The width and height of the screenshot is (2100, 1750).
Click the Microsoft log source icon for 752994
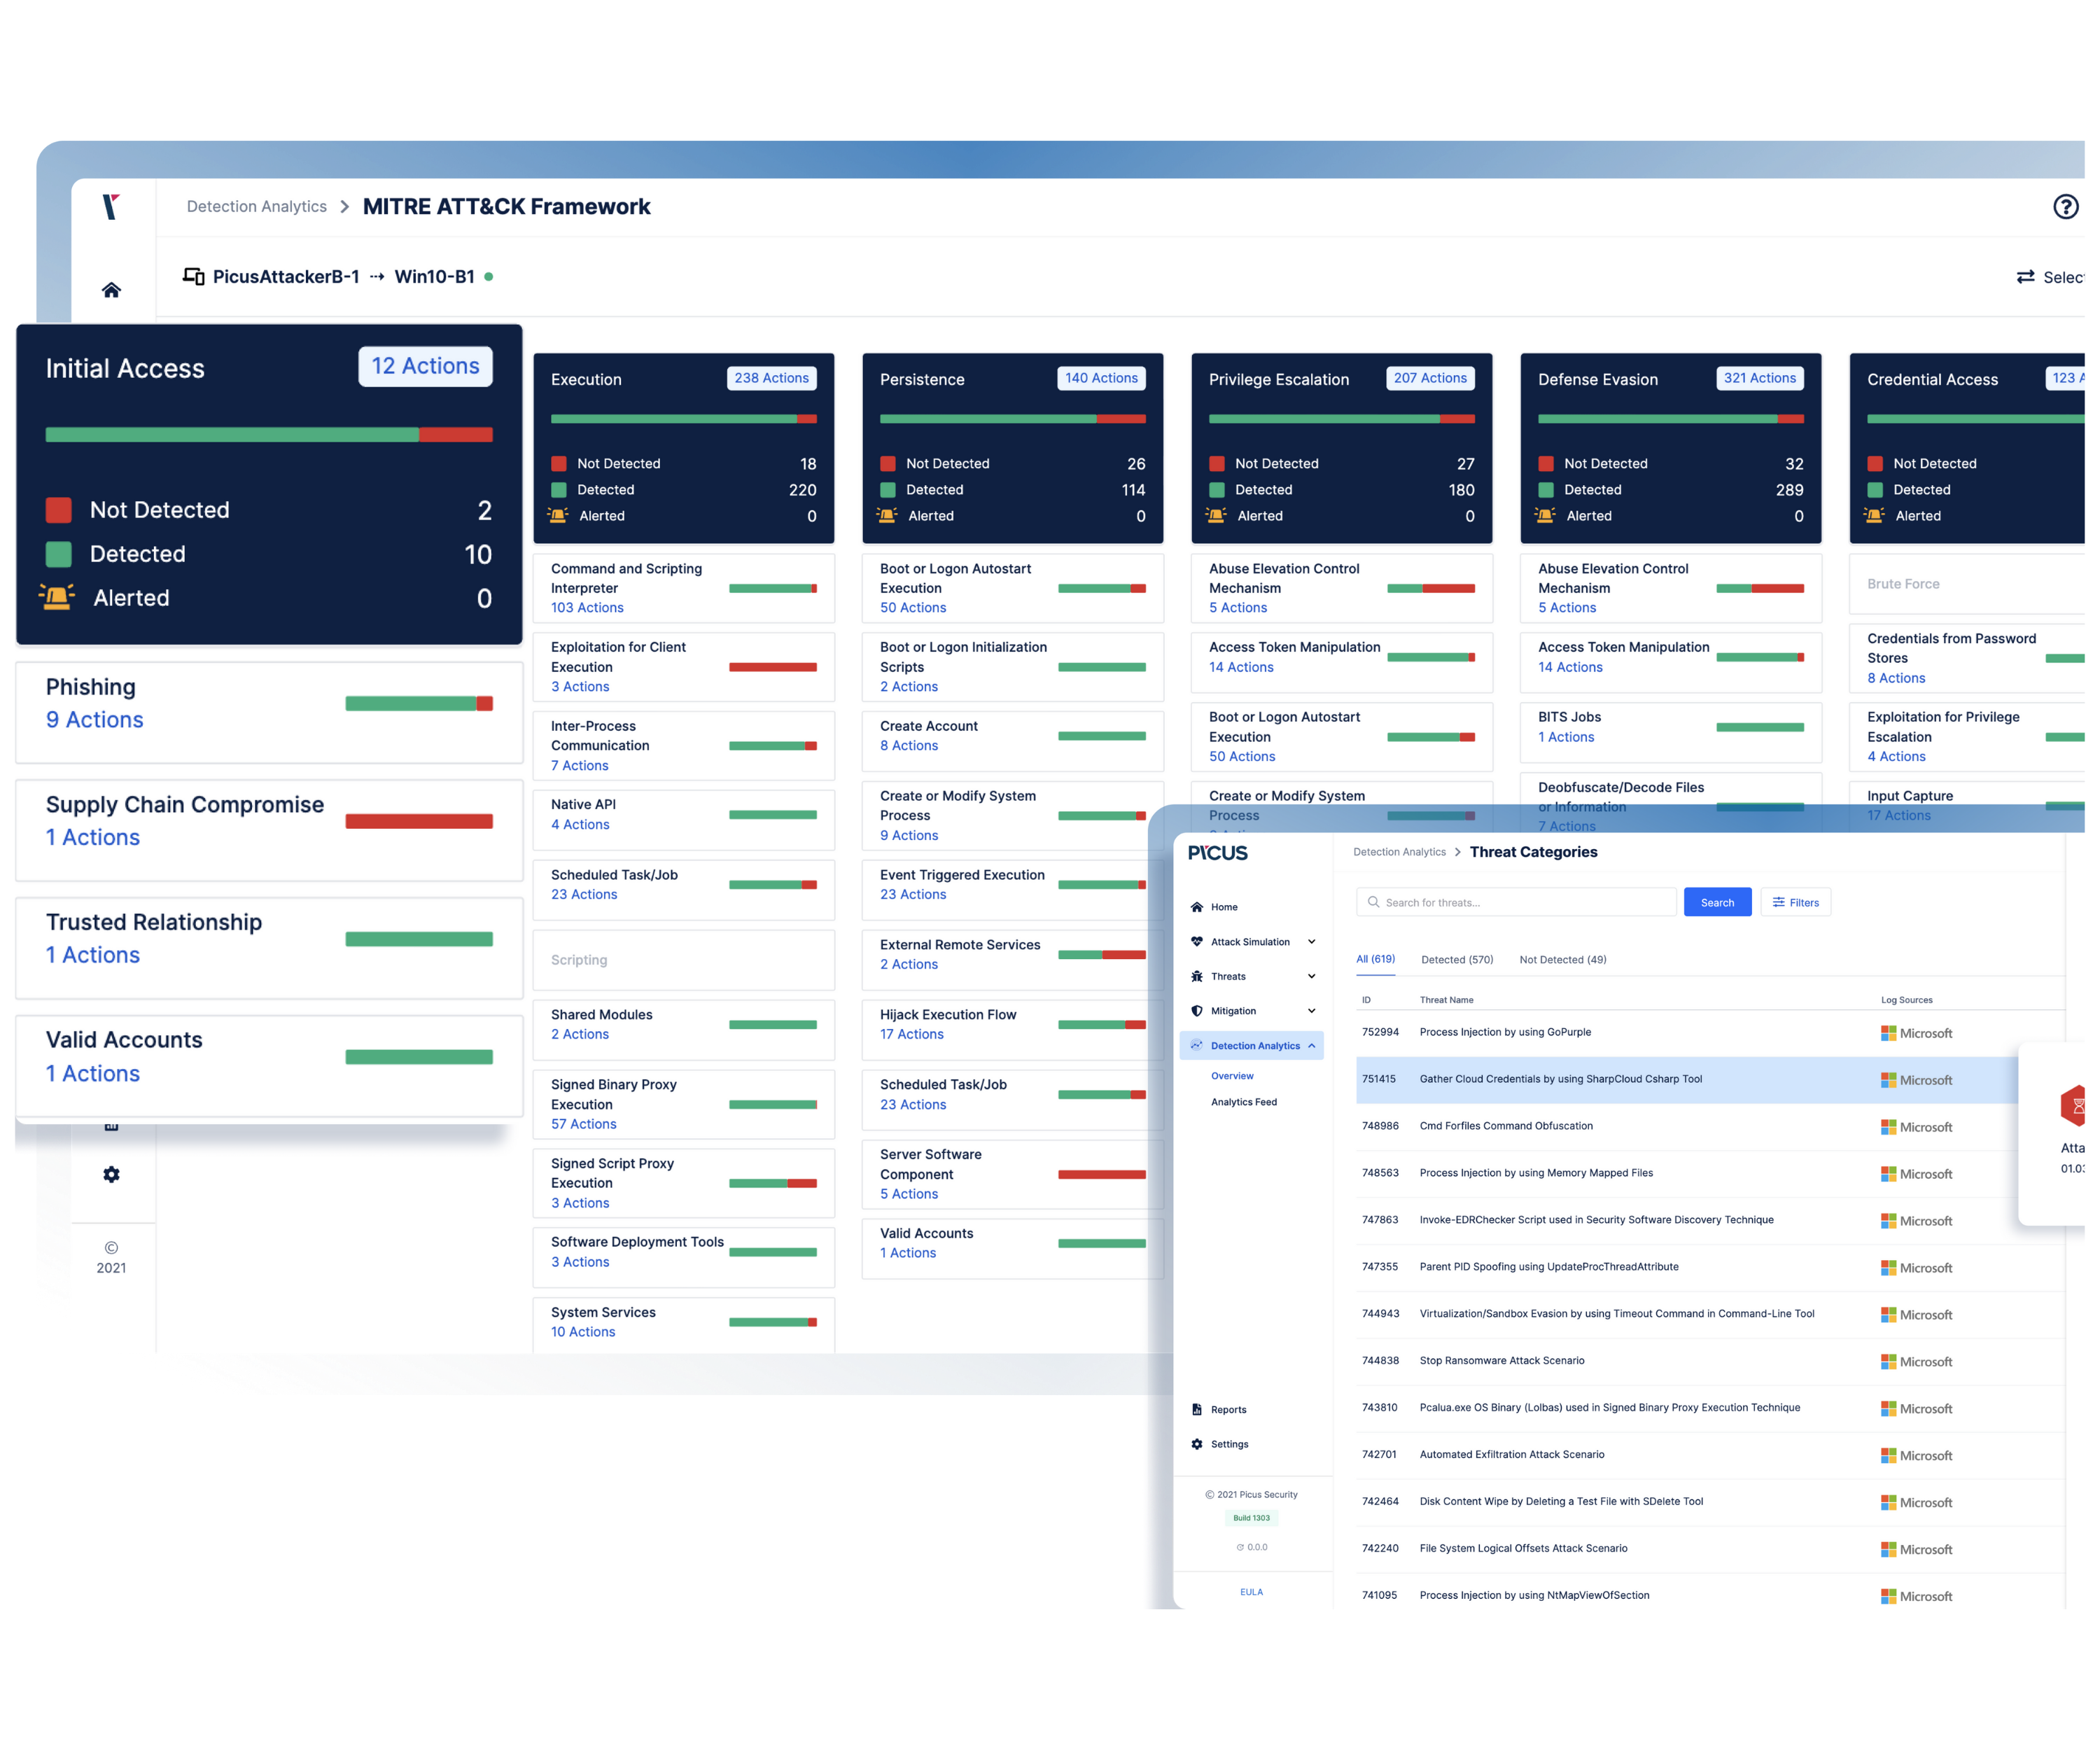(x=1888, y=1032)
